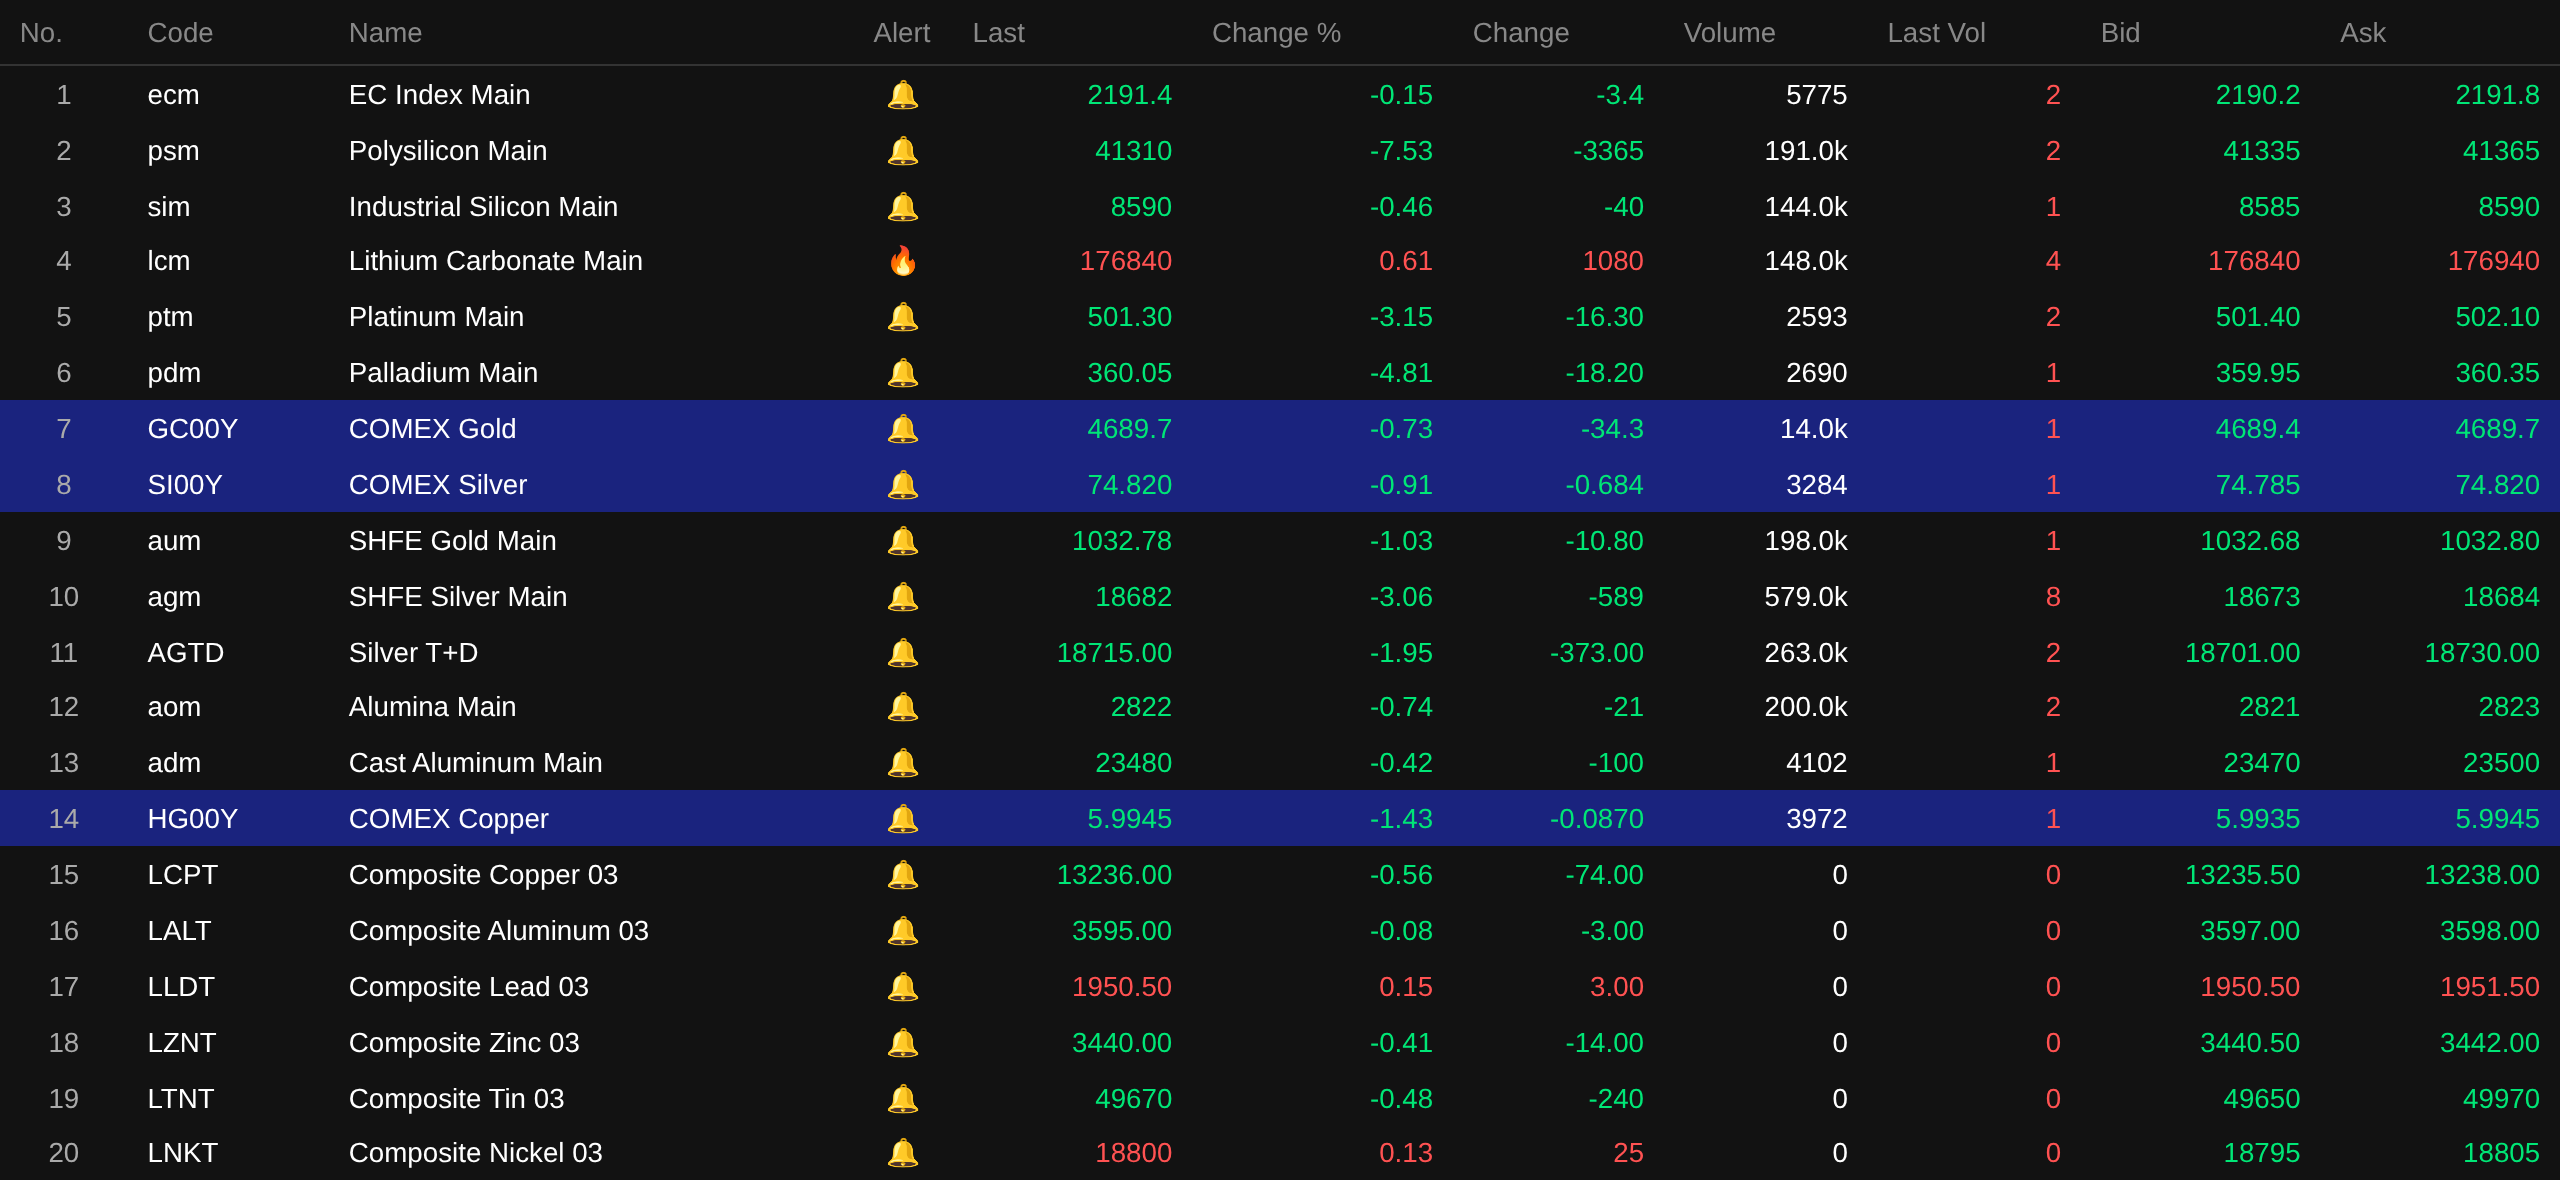The width and height of the screenshot is (2560, 1196).
Task: Toggle the alert bell for Silver T+D
Action: tap(902, 653)
